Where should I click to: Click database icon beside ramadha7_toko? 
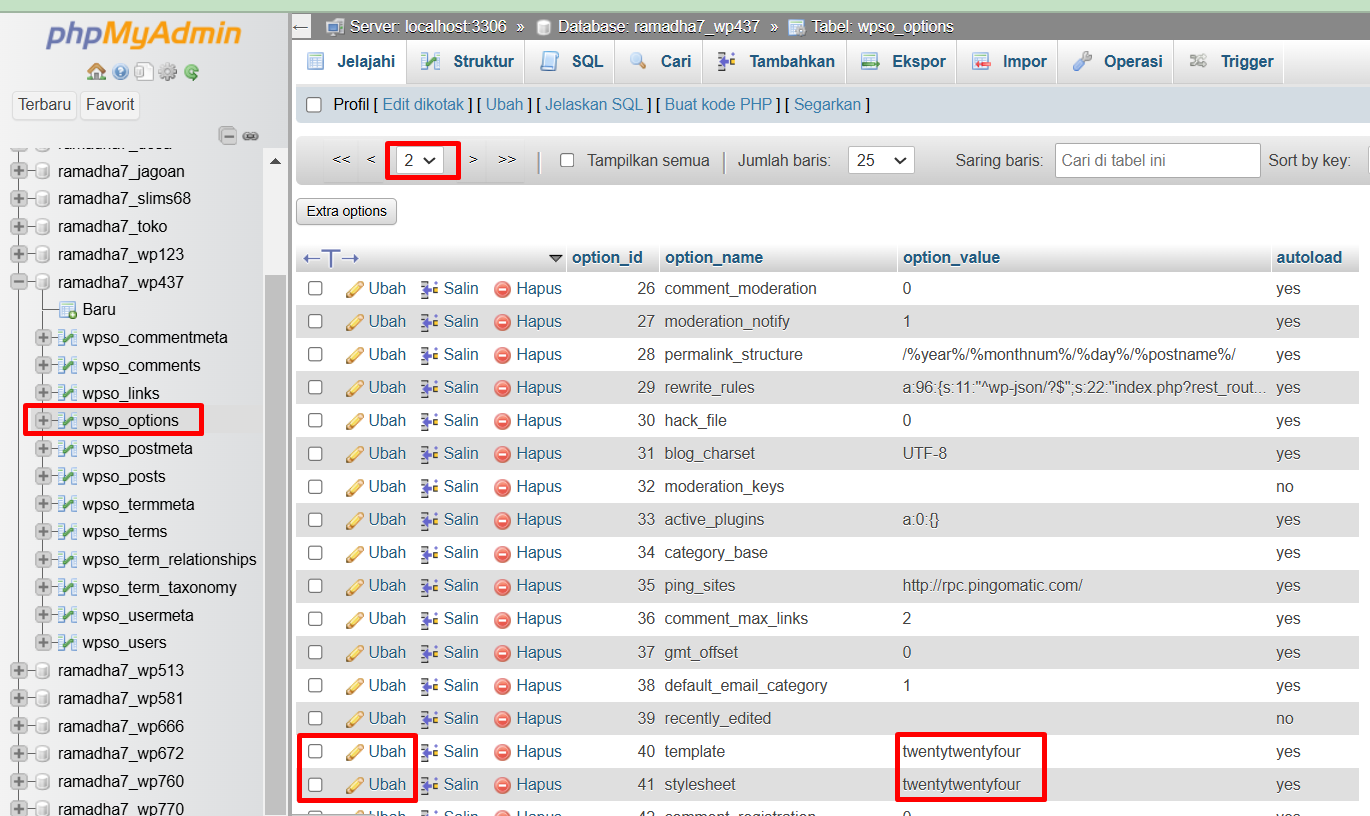[x=42, y=227]
